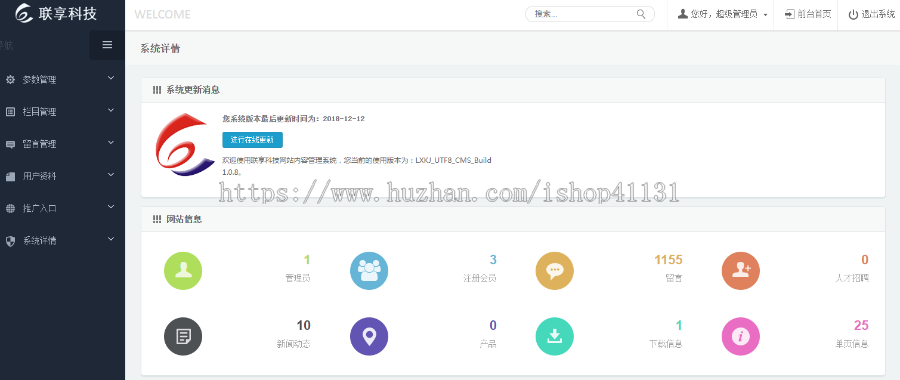Click the 系统更新消息 panel heading
This screenshot has width=900, height=380.
pyautogui.click(x=193, y=90)
